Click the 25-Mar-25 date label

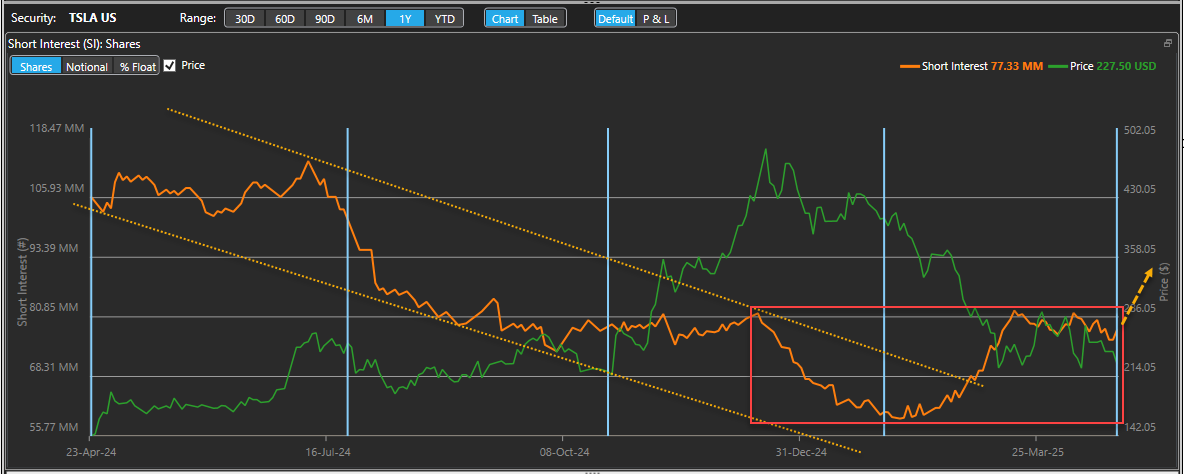1036,453
